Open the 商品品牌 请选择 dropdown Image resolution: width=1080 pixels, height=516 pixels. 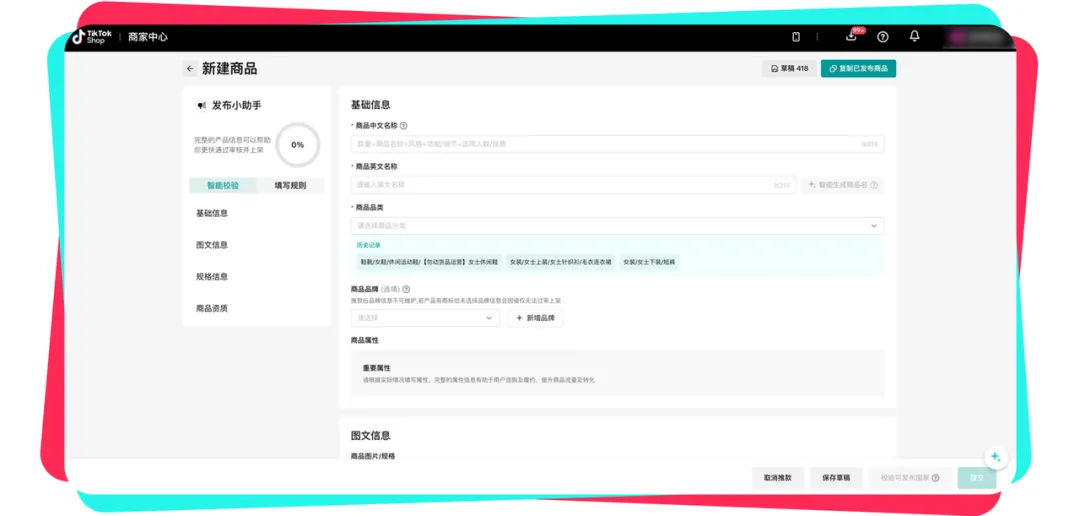425,318
